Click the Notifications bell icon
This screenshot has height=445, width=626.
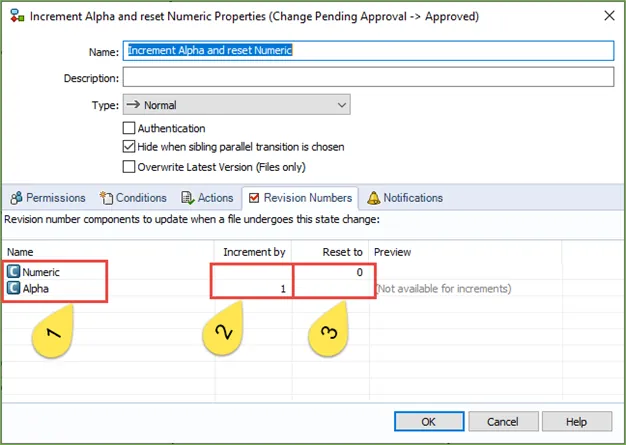pos(373,198)
